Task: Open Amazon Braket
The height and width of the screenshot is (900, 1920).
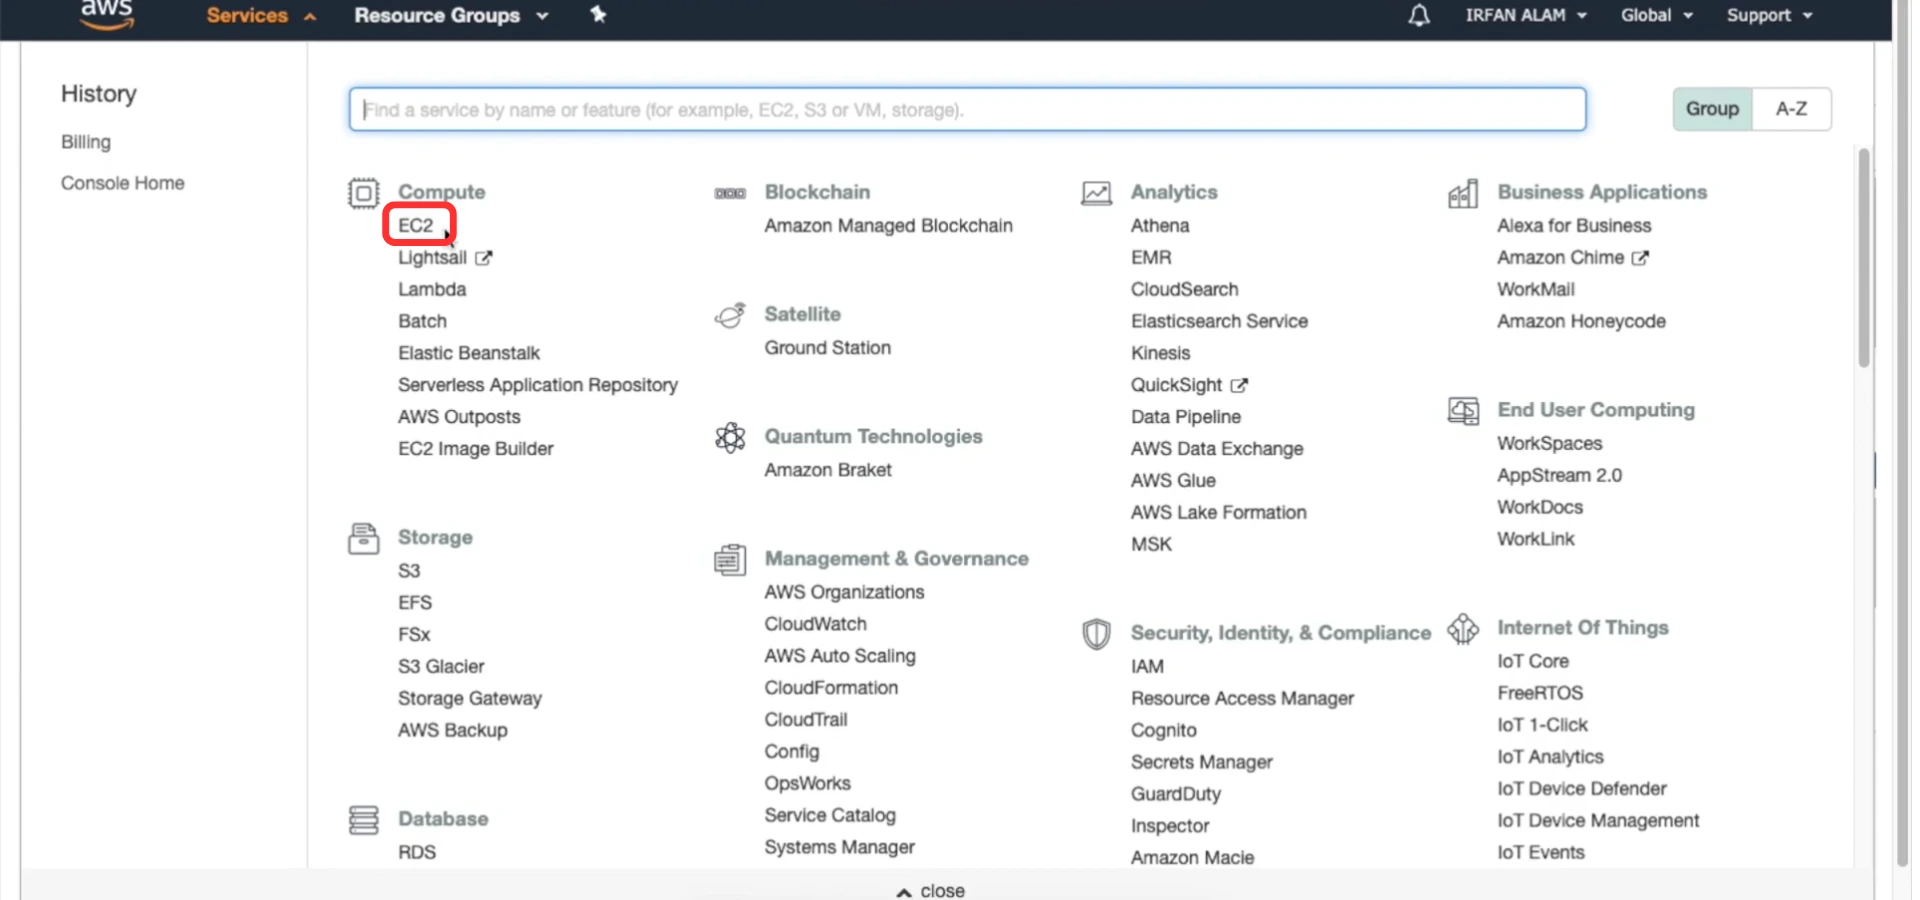Action: 828,470
